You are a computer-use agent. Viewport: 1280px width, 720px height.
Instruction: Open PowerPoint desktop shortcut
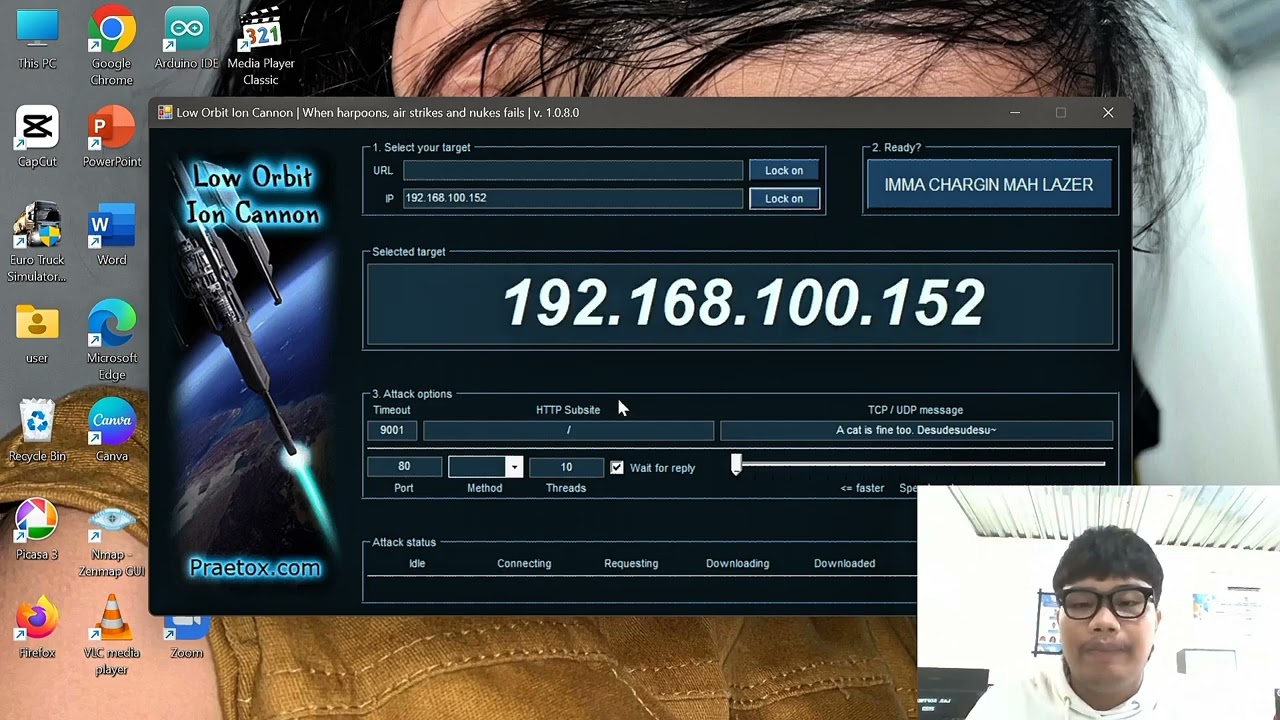pos(111,137)
